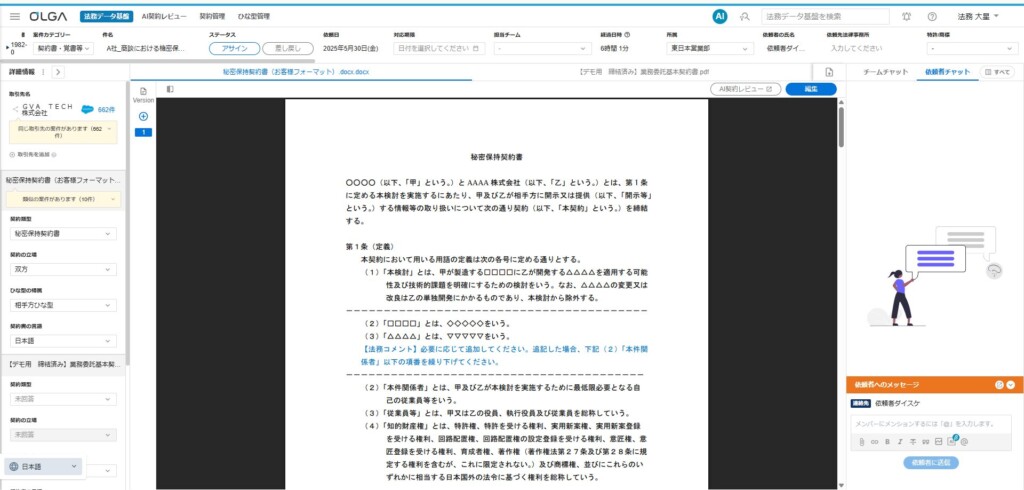Screen dimensions: 1024x490
Task: Click the share icon beside GVA TECH
Action: (16, 109)
